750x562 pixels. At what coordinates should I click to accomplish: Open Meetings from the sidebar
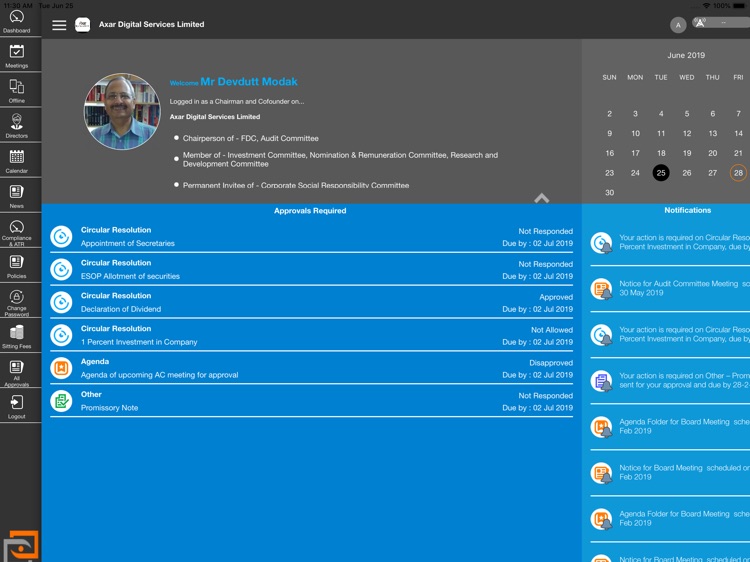coord(17,56)
